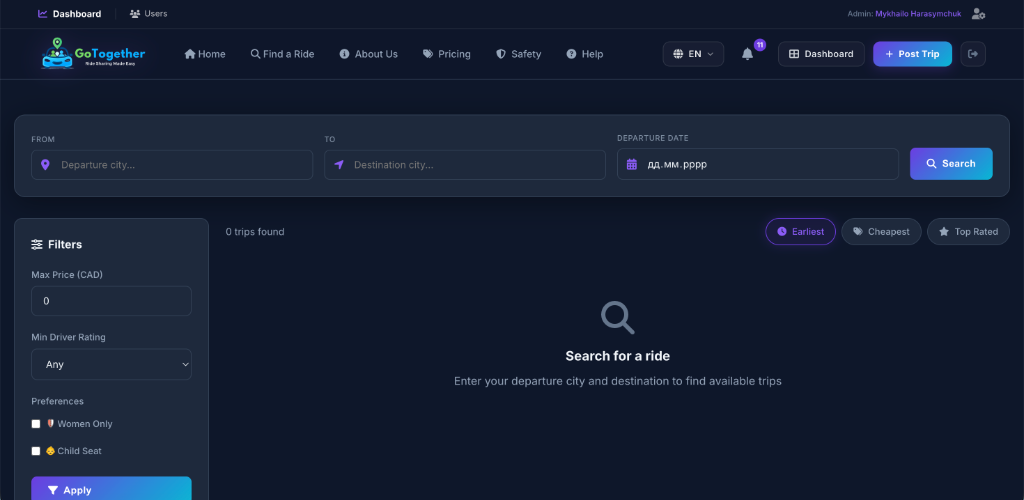Expand the Min Driver Rating dropdown
The width and height of the screenshot is (1024, 500).
click(x=112, y=364)
